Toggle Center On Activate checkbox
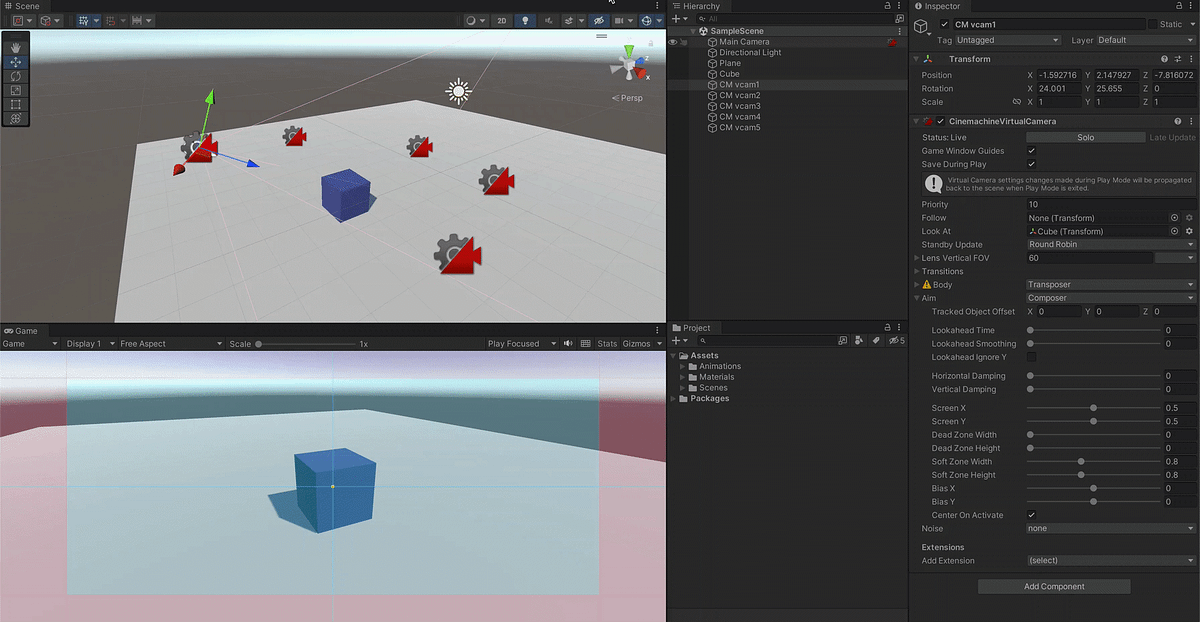This screenshot has width=1200, height=622. pyautogui.click(x=1032, y=515)
